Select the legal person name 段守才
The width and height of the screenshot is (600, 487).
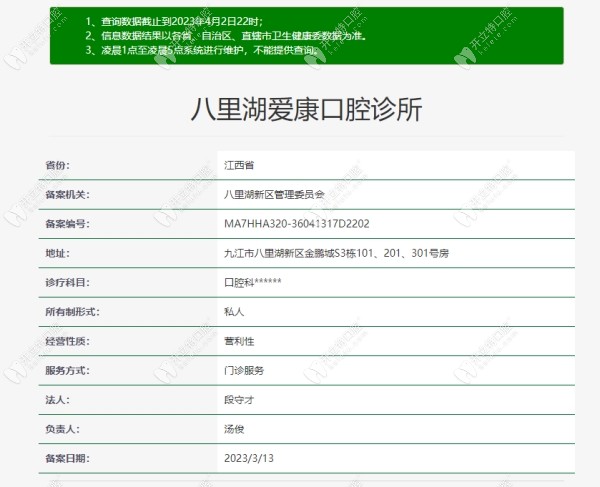(x=239, y=400)
